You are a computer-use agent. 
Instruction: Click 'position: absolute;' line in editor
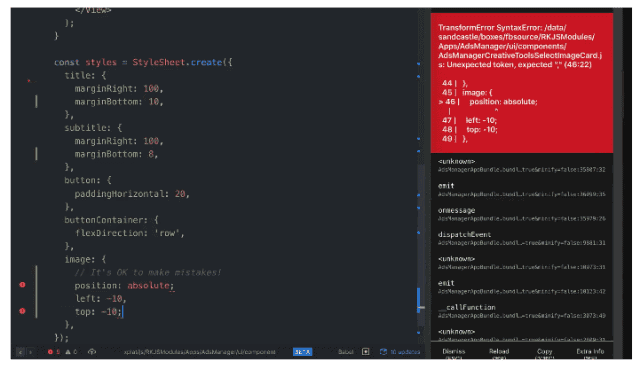click(x=124, y=286)
